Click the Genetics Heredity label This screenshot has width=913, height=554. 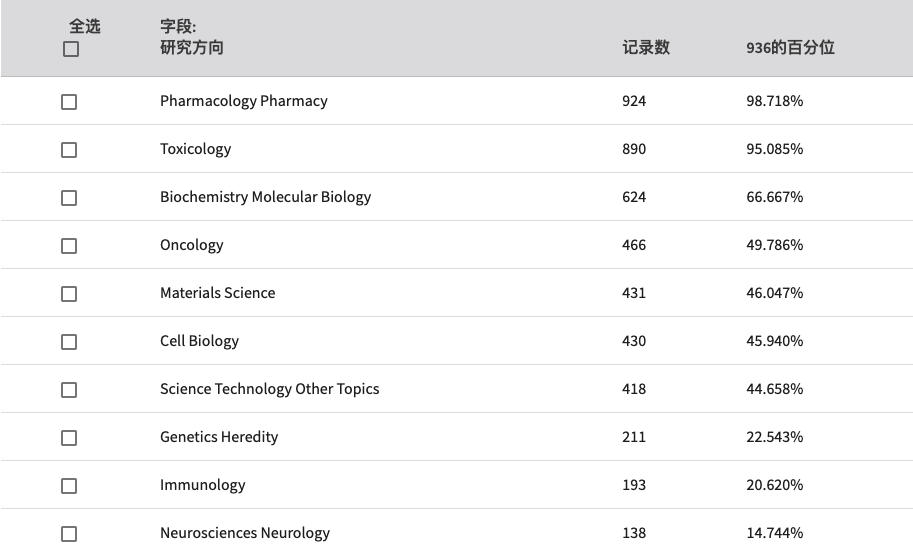click(x=219, y=437)
